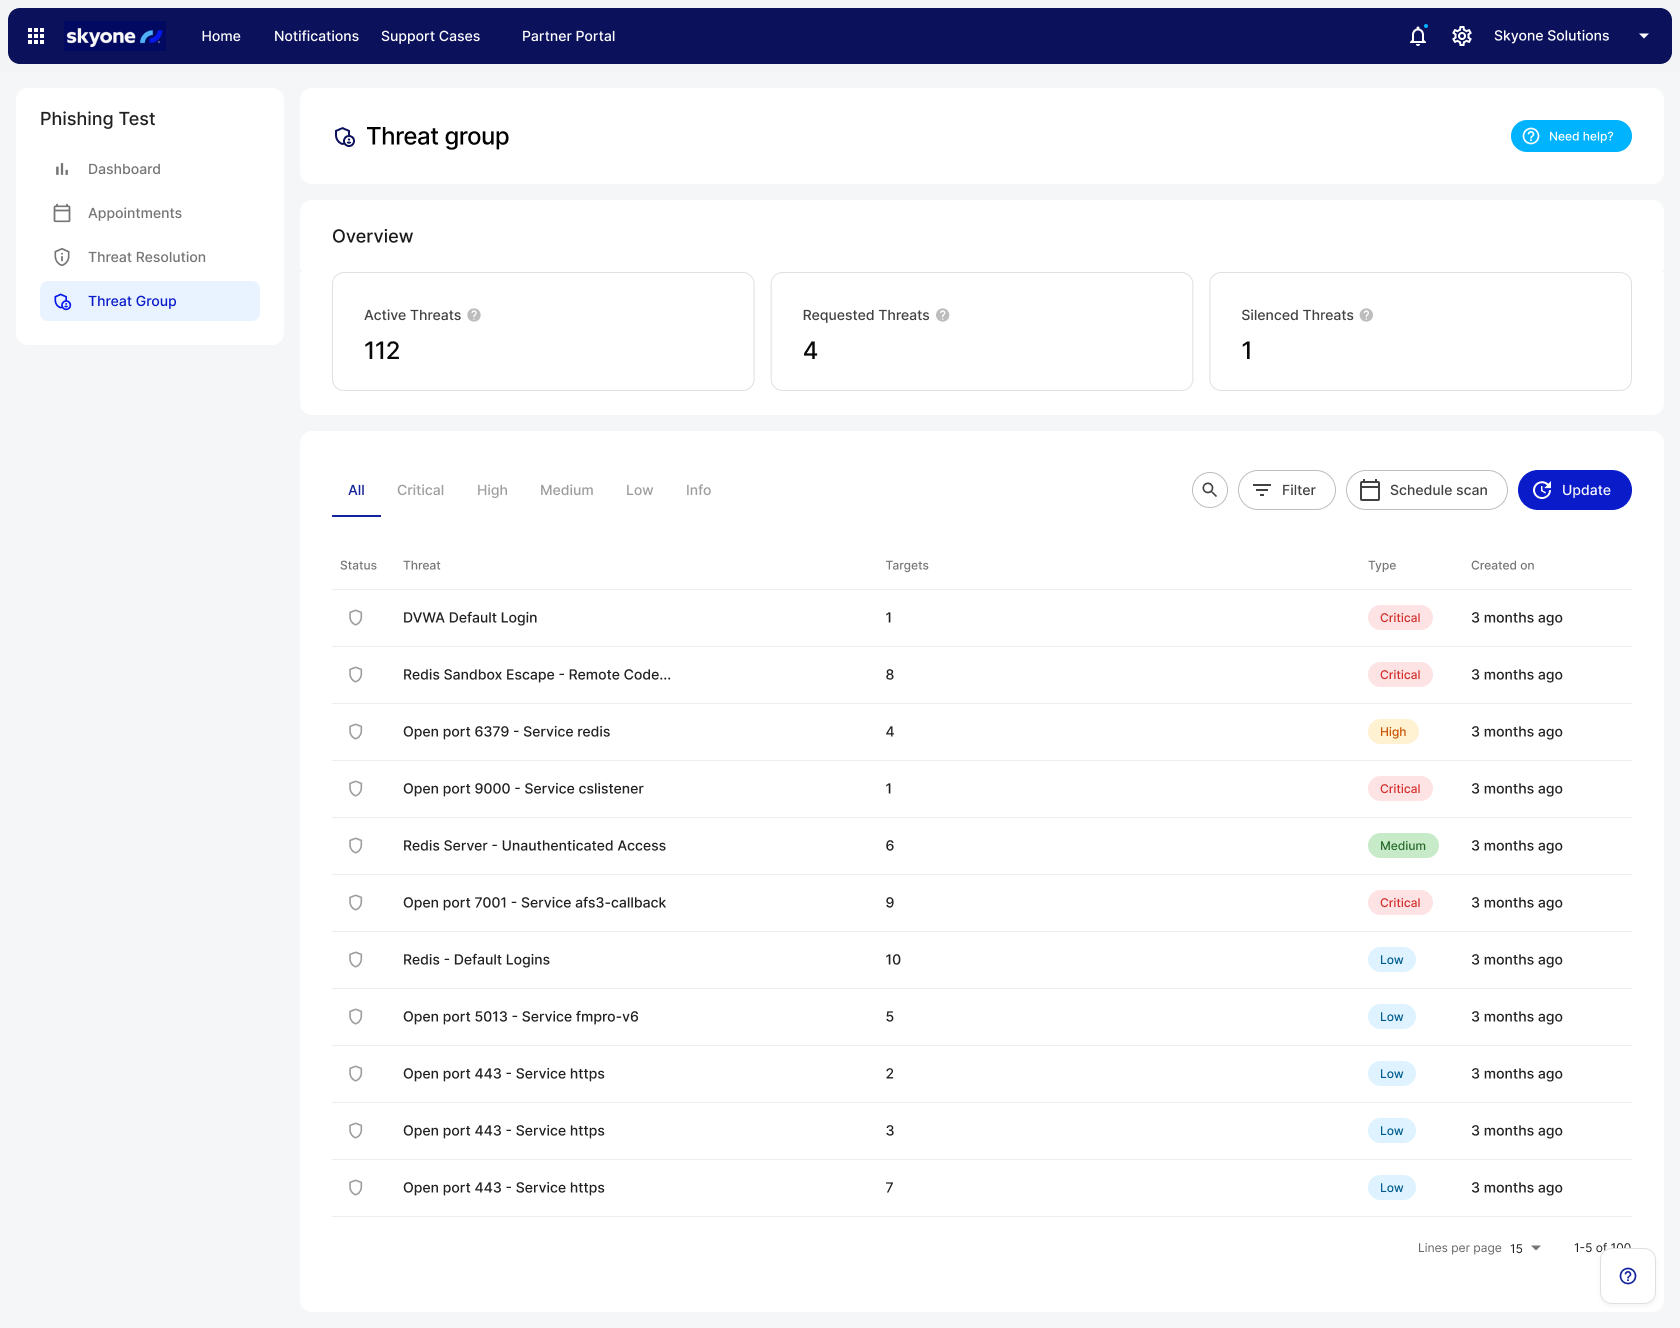Click the Schedule scan button
1680x1328 pixels.
(x=1426, y=490)
